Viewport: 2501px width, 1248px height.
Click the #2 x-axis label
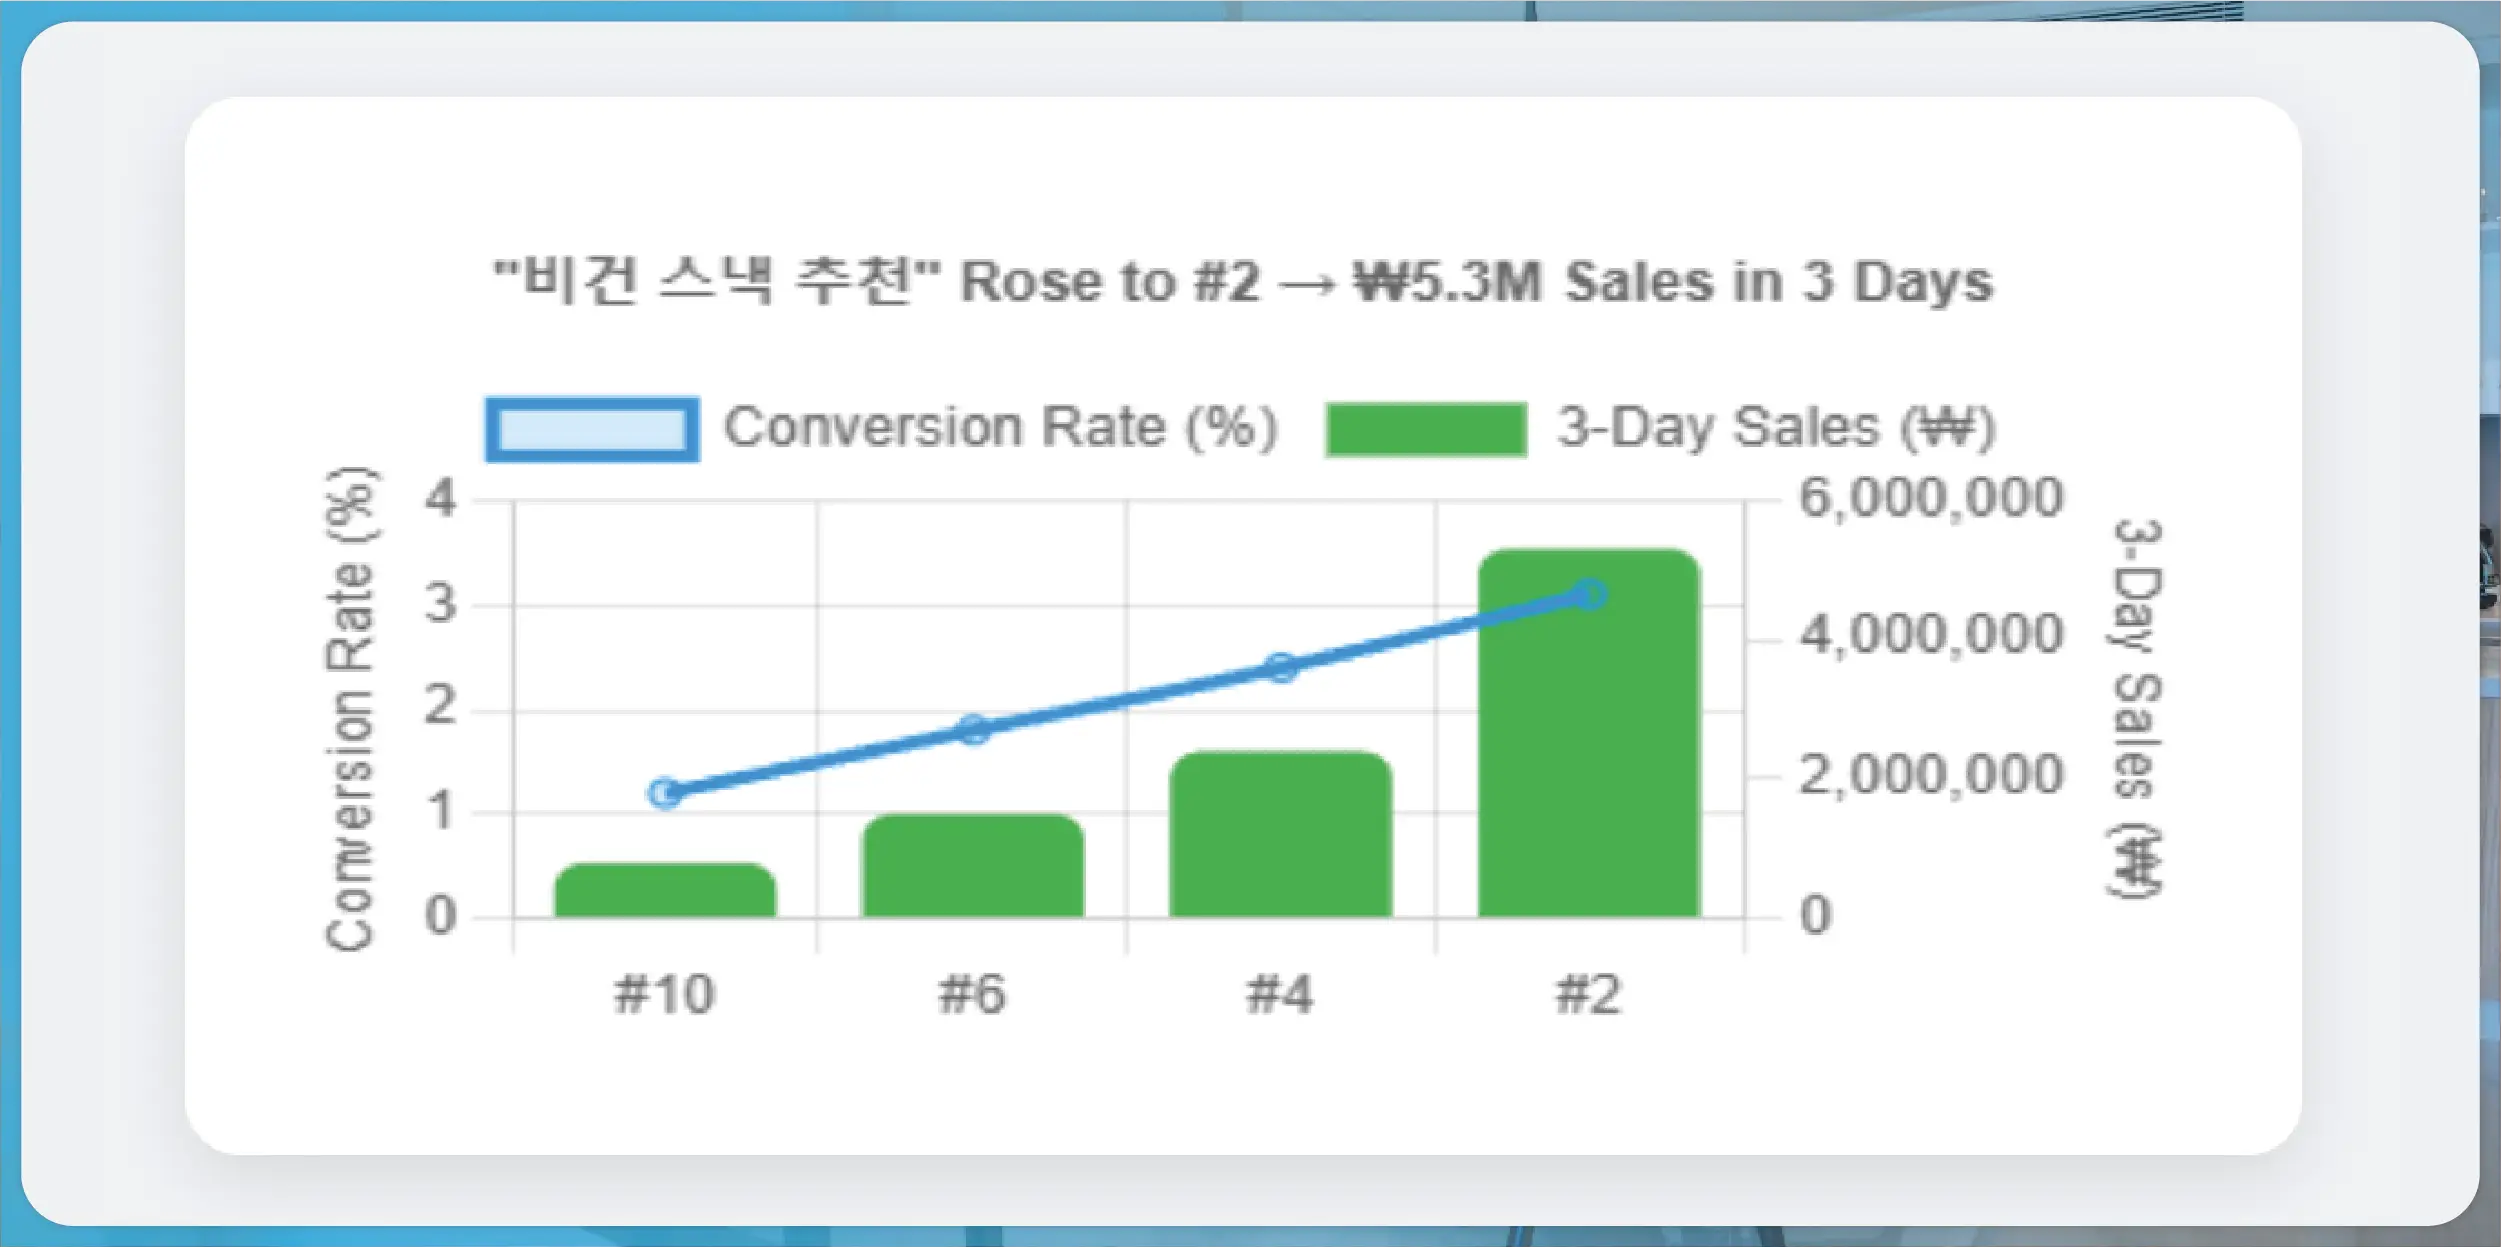(x=1589, y=995)
